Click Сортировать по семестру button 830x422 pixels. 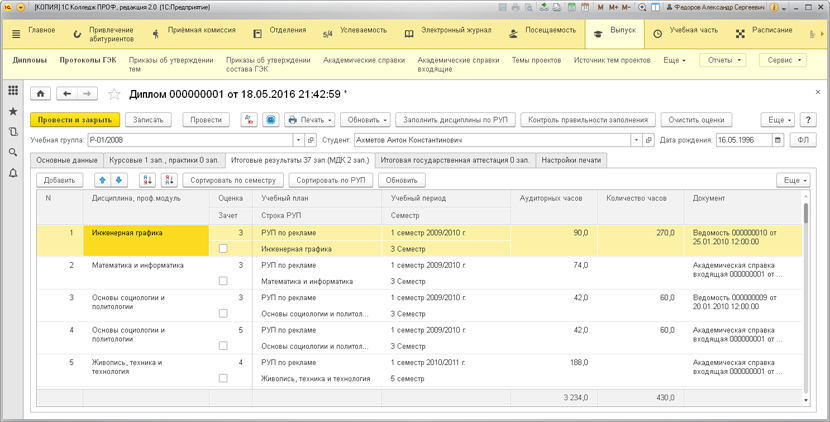233,180
